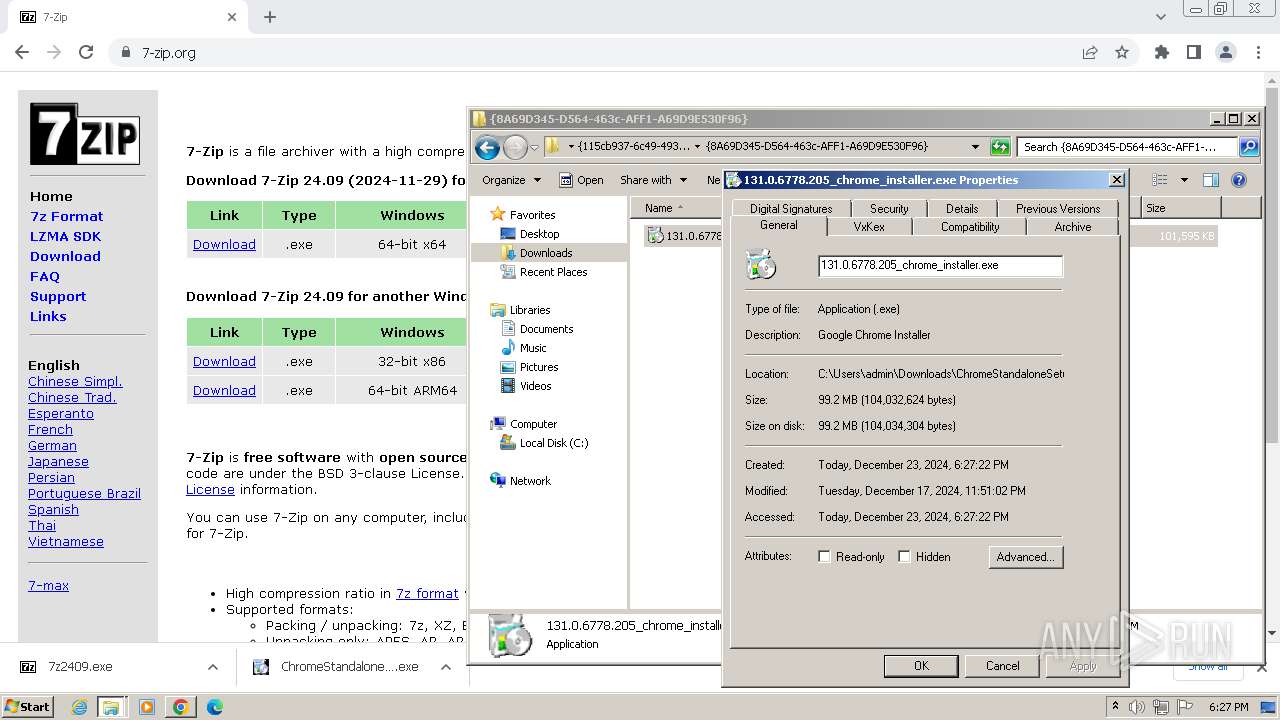The image size is (1280, 720).
Task: Switch to the Archive tab
Action: point(1073,227)
